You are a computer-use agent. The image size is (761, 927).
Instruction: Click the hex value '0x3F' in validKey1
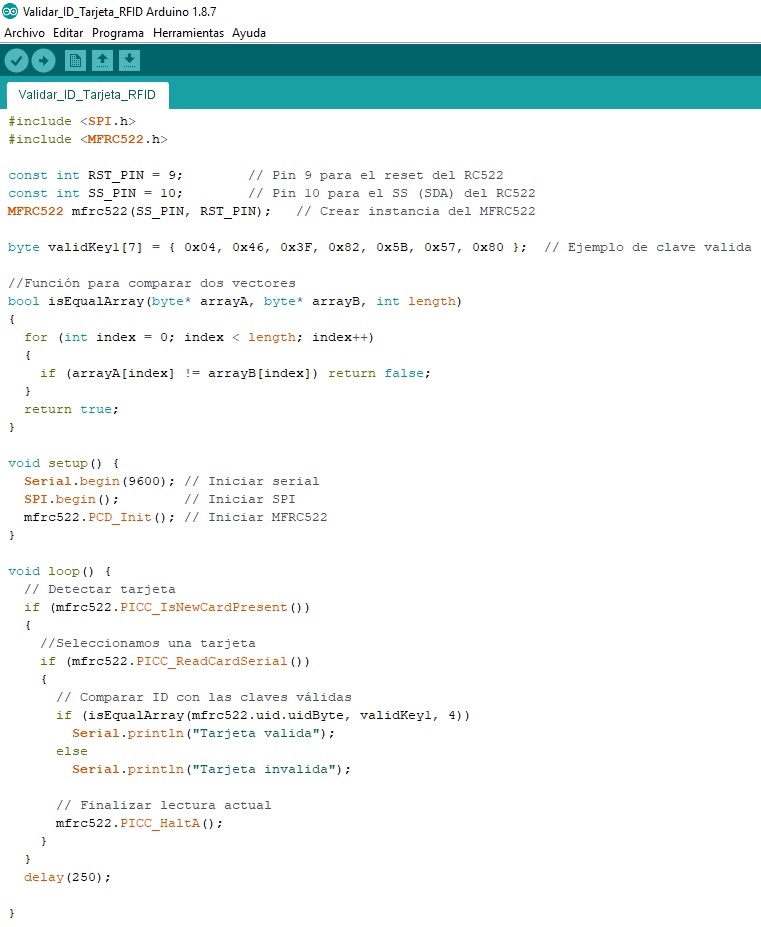point(296,248)
